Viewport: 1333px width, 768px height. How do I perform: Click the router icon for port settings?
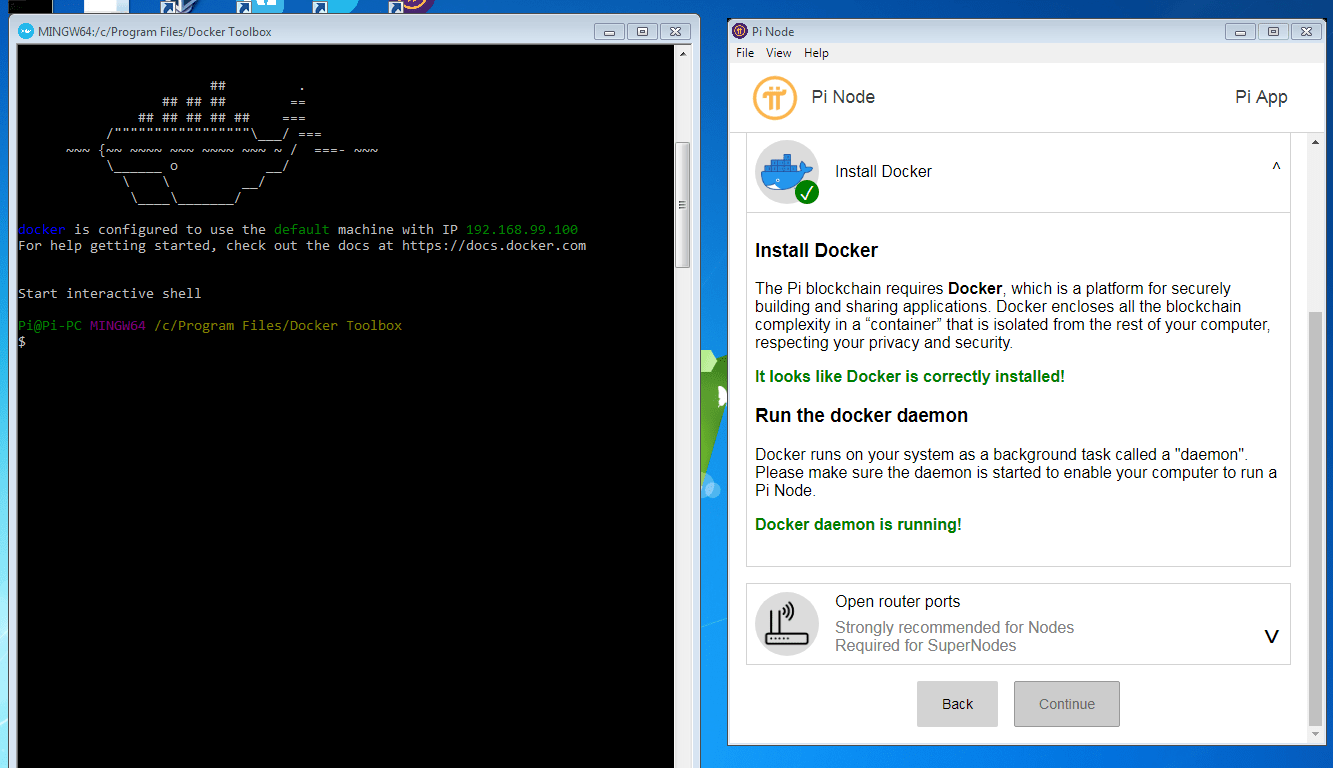(787, 624)
